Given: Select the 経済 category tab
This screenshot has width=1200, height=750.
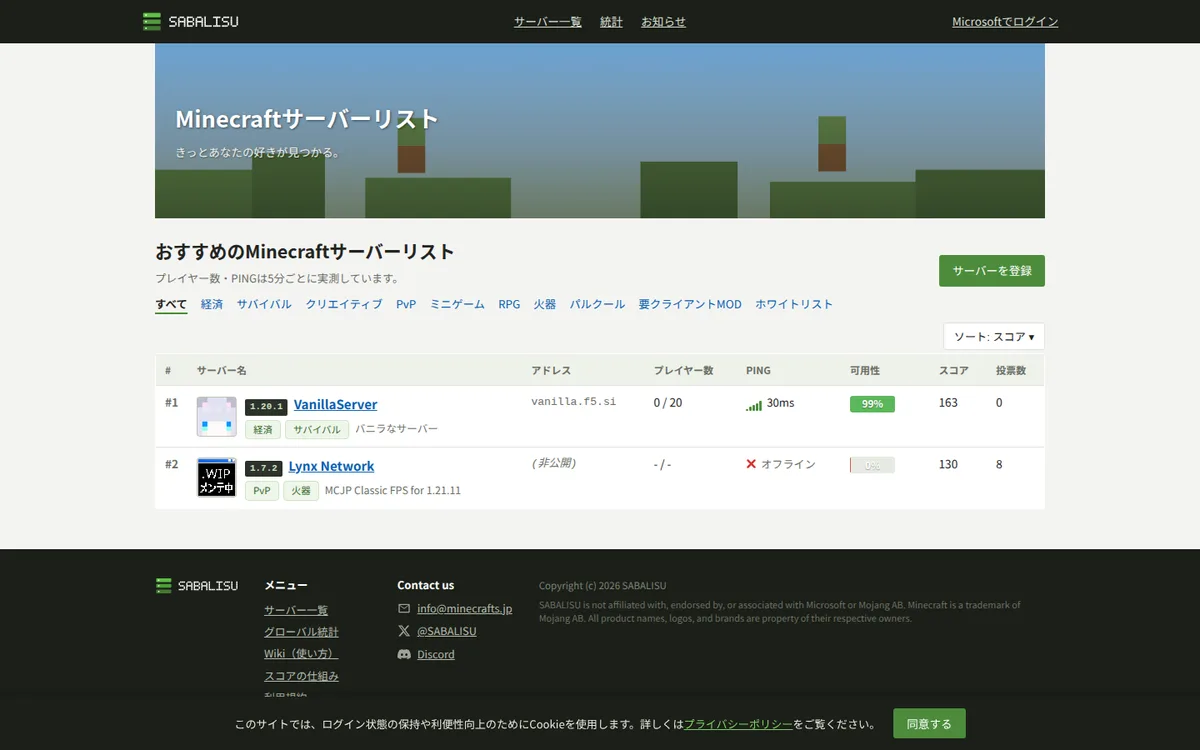Looking at the screenshot, I should point(212,304).
